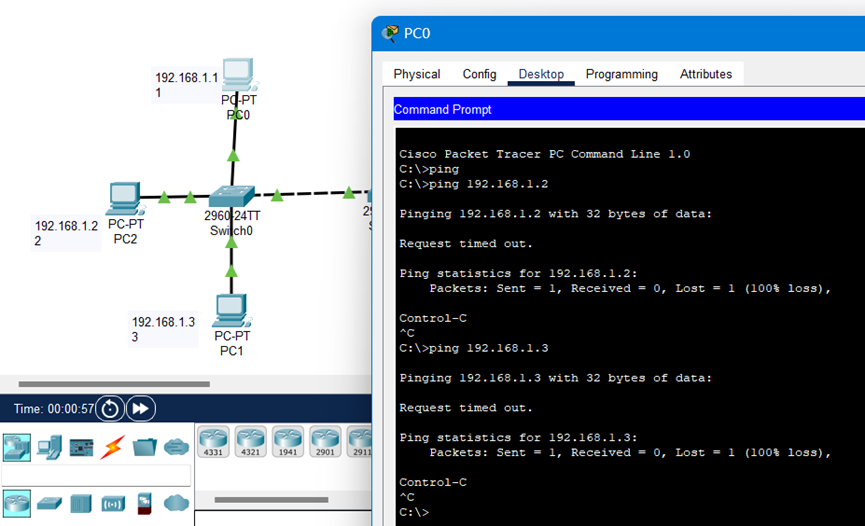Choose the Security firewall subcategory icon
The height and width of the screenshot is (526, 865).
[x=145, y=503]
